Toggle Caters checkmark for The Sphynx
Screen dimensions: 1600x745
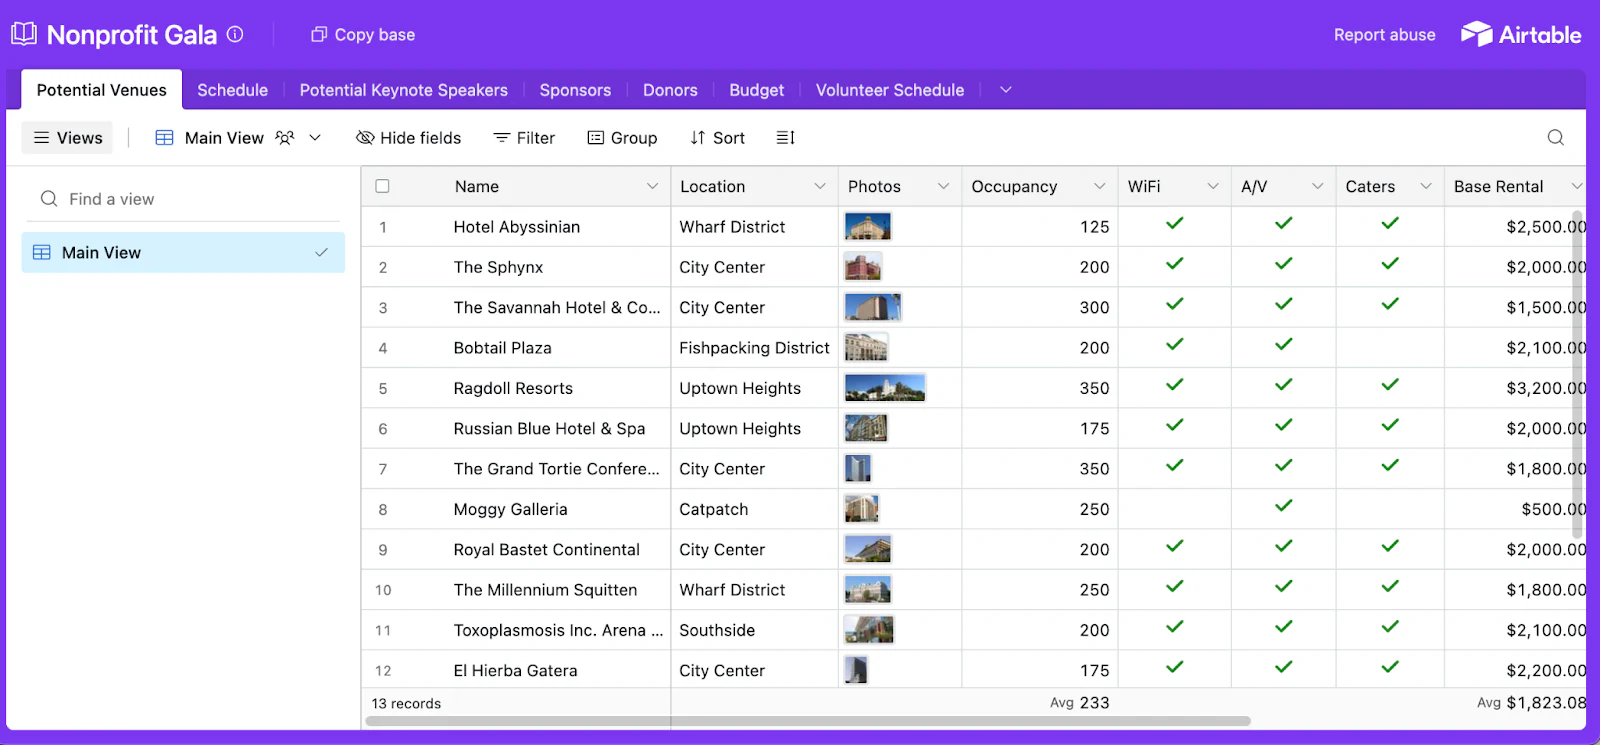[1390, 264]
